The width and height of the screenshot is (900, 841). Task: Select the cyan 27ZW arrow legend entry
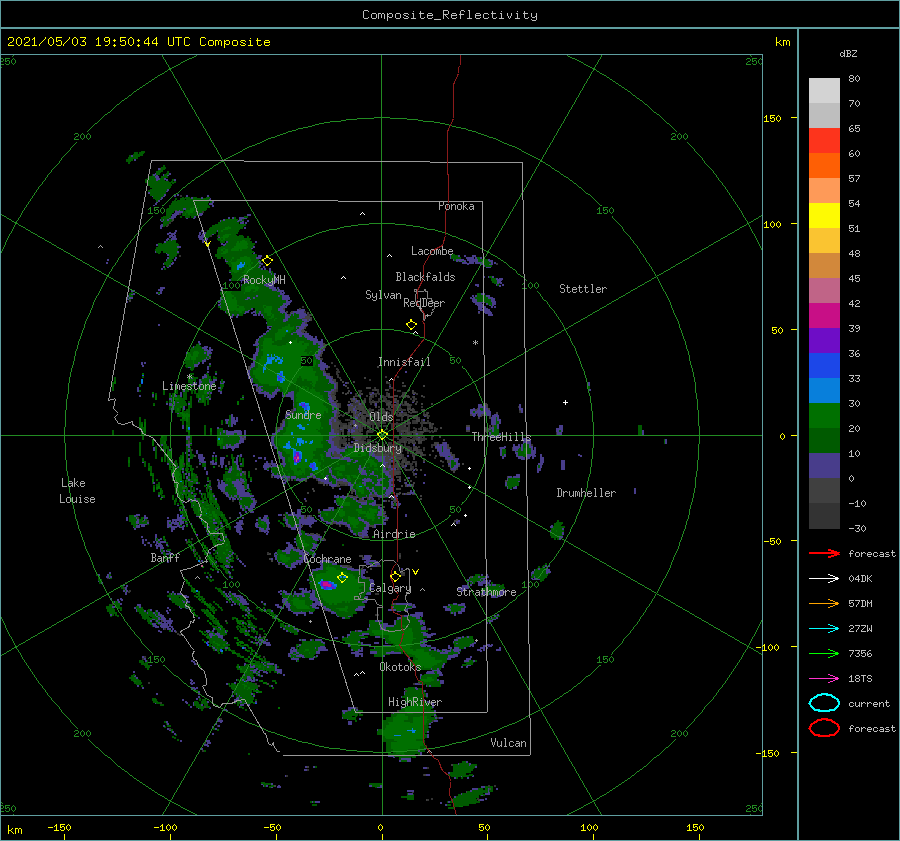pyautogui.click(x=824, y=629)
